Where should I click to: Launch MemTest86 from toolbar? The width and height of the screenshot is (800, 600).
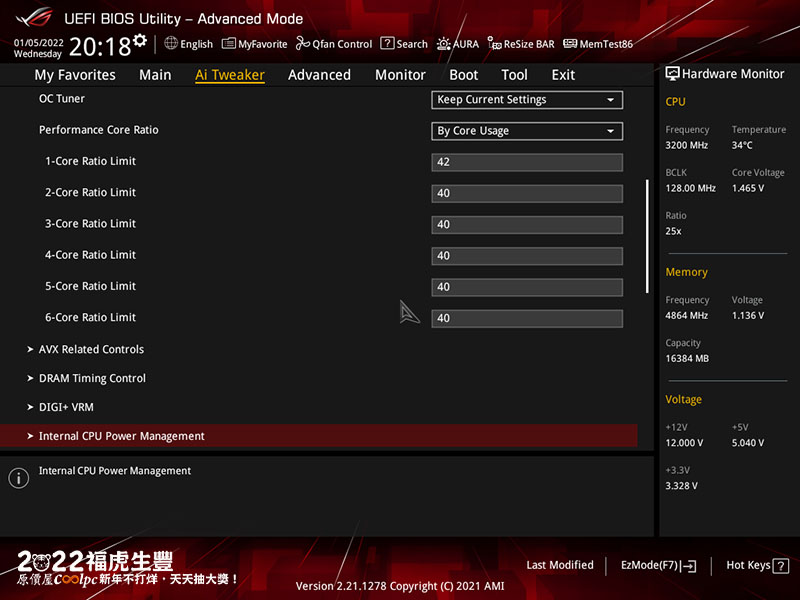click(598, 44)
